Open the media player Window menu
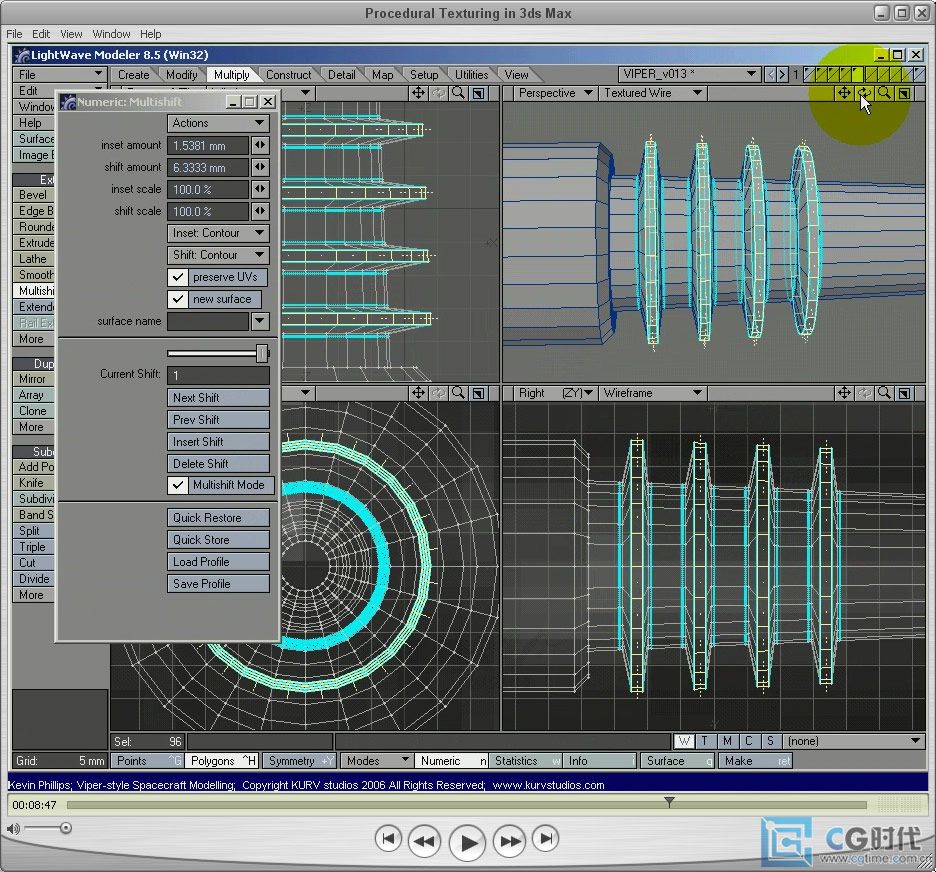Viewport: 936px width, 872px height. 111,34
